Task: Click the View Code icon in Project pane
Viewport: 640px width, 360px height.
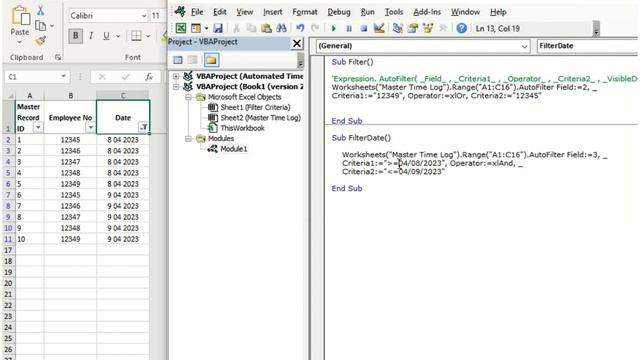Action: point(178,60)
